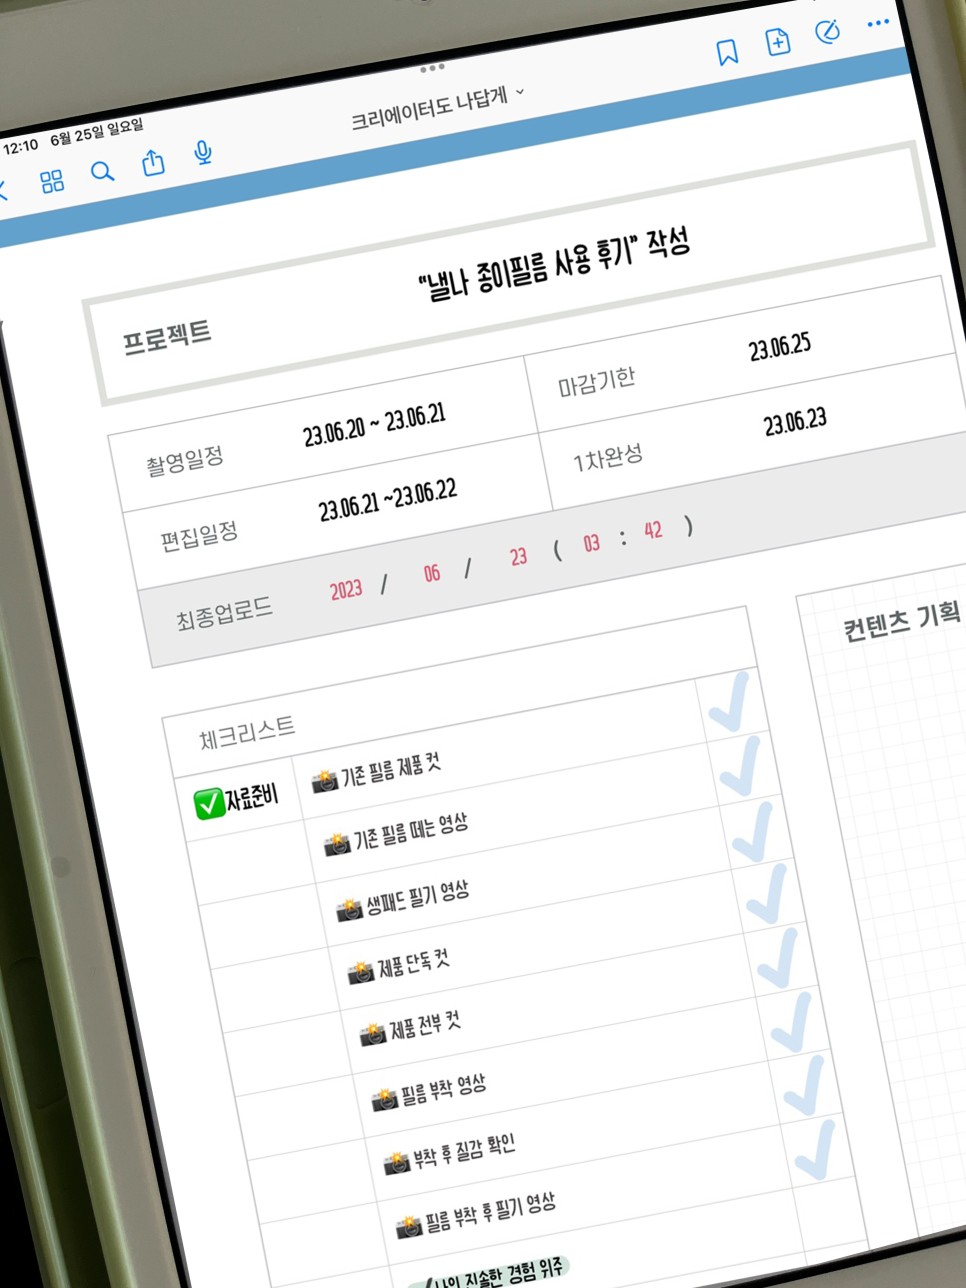Viewport: 966px width, 1288px height.
Task: Tap the status bar date 6월 25일 일요일
Action: (x=97, y=133)
